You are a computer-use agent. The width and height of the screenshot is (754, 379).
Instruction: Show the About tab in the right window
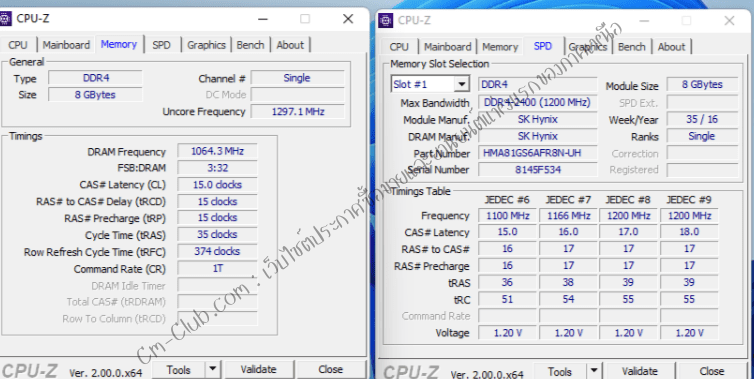click(671, 47)
